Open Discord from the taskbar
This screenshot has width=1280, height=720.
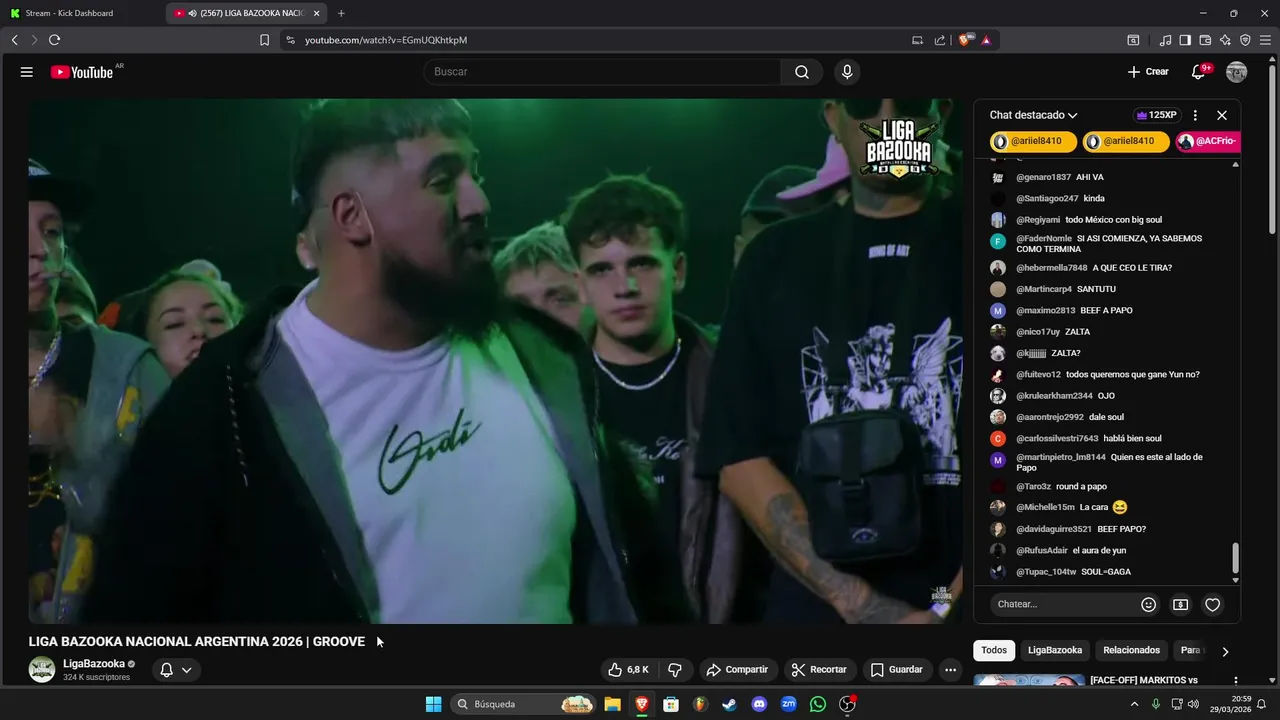tap(759, 704)
